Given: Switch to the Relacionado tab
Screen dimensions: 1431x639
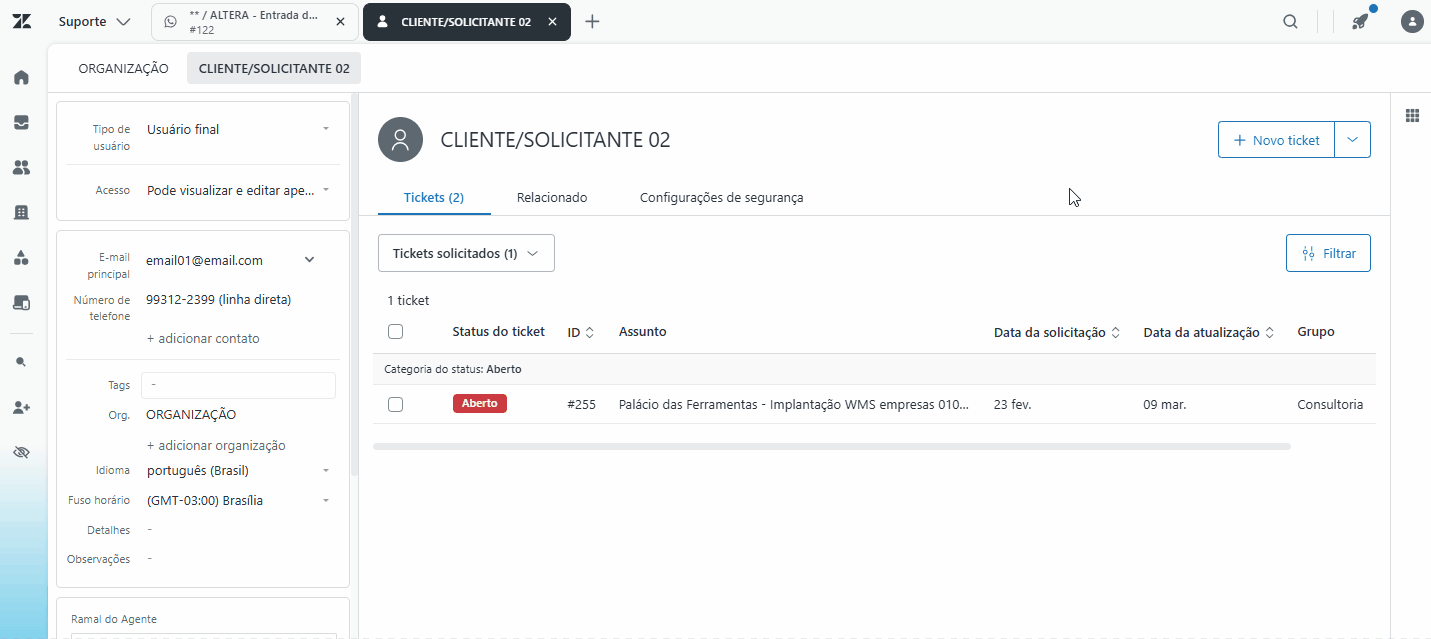Looking at the screenshot, I should tap(552, 197).
